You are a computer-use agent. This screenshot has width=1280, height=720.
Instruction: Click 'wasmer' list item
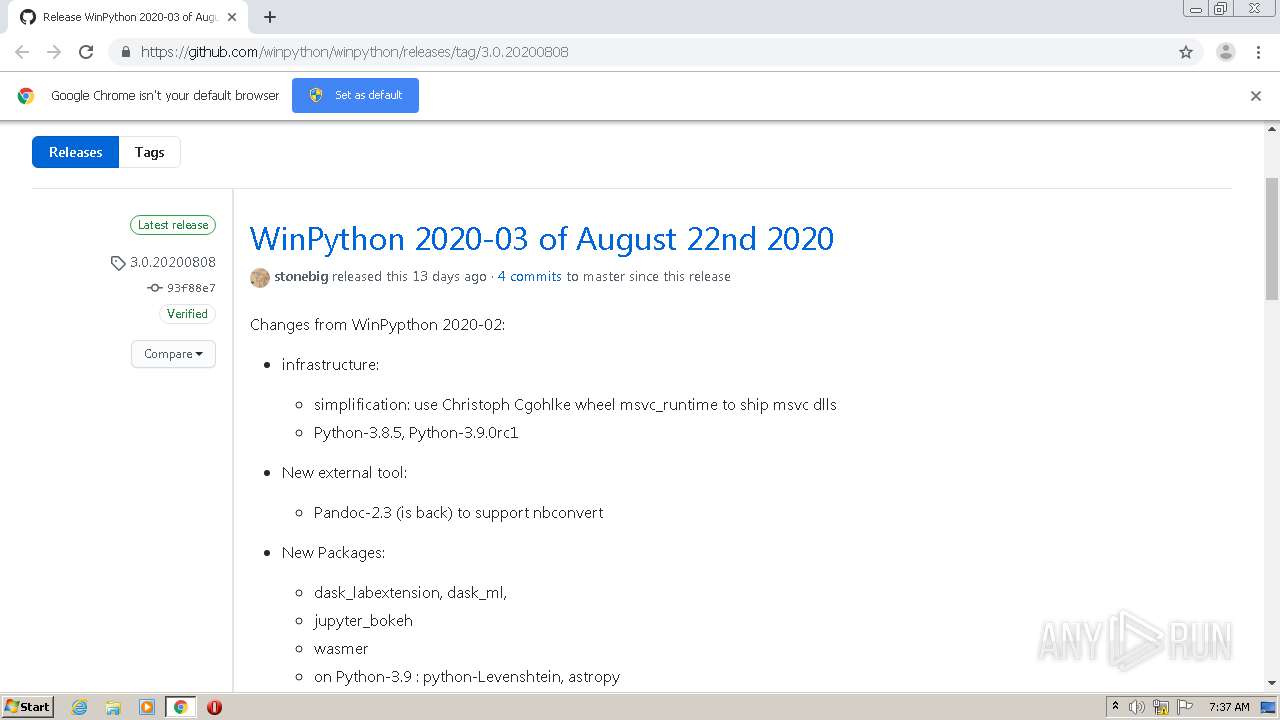(341, 648)
